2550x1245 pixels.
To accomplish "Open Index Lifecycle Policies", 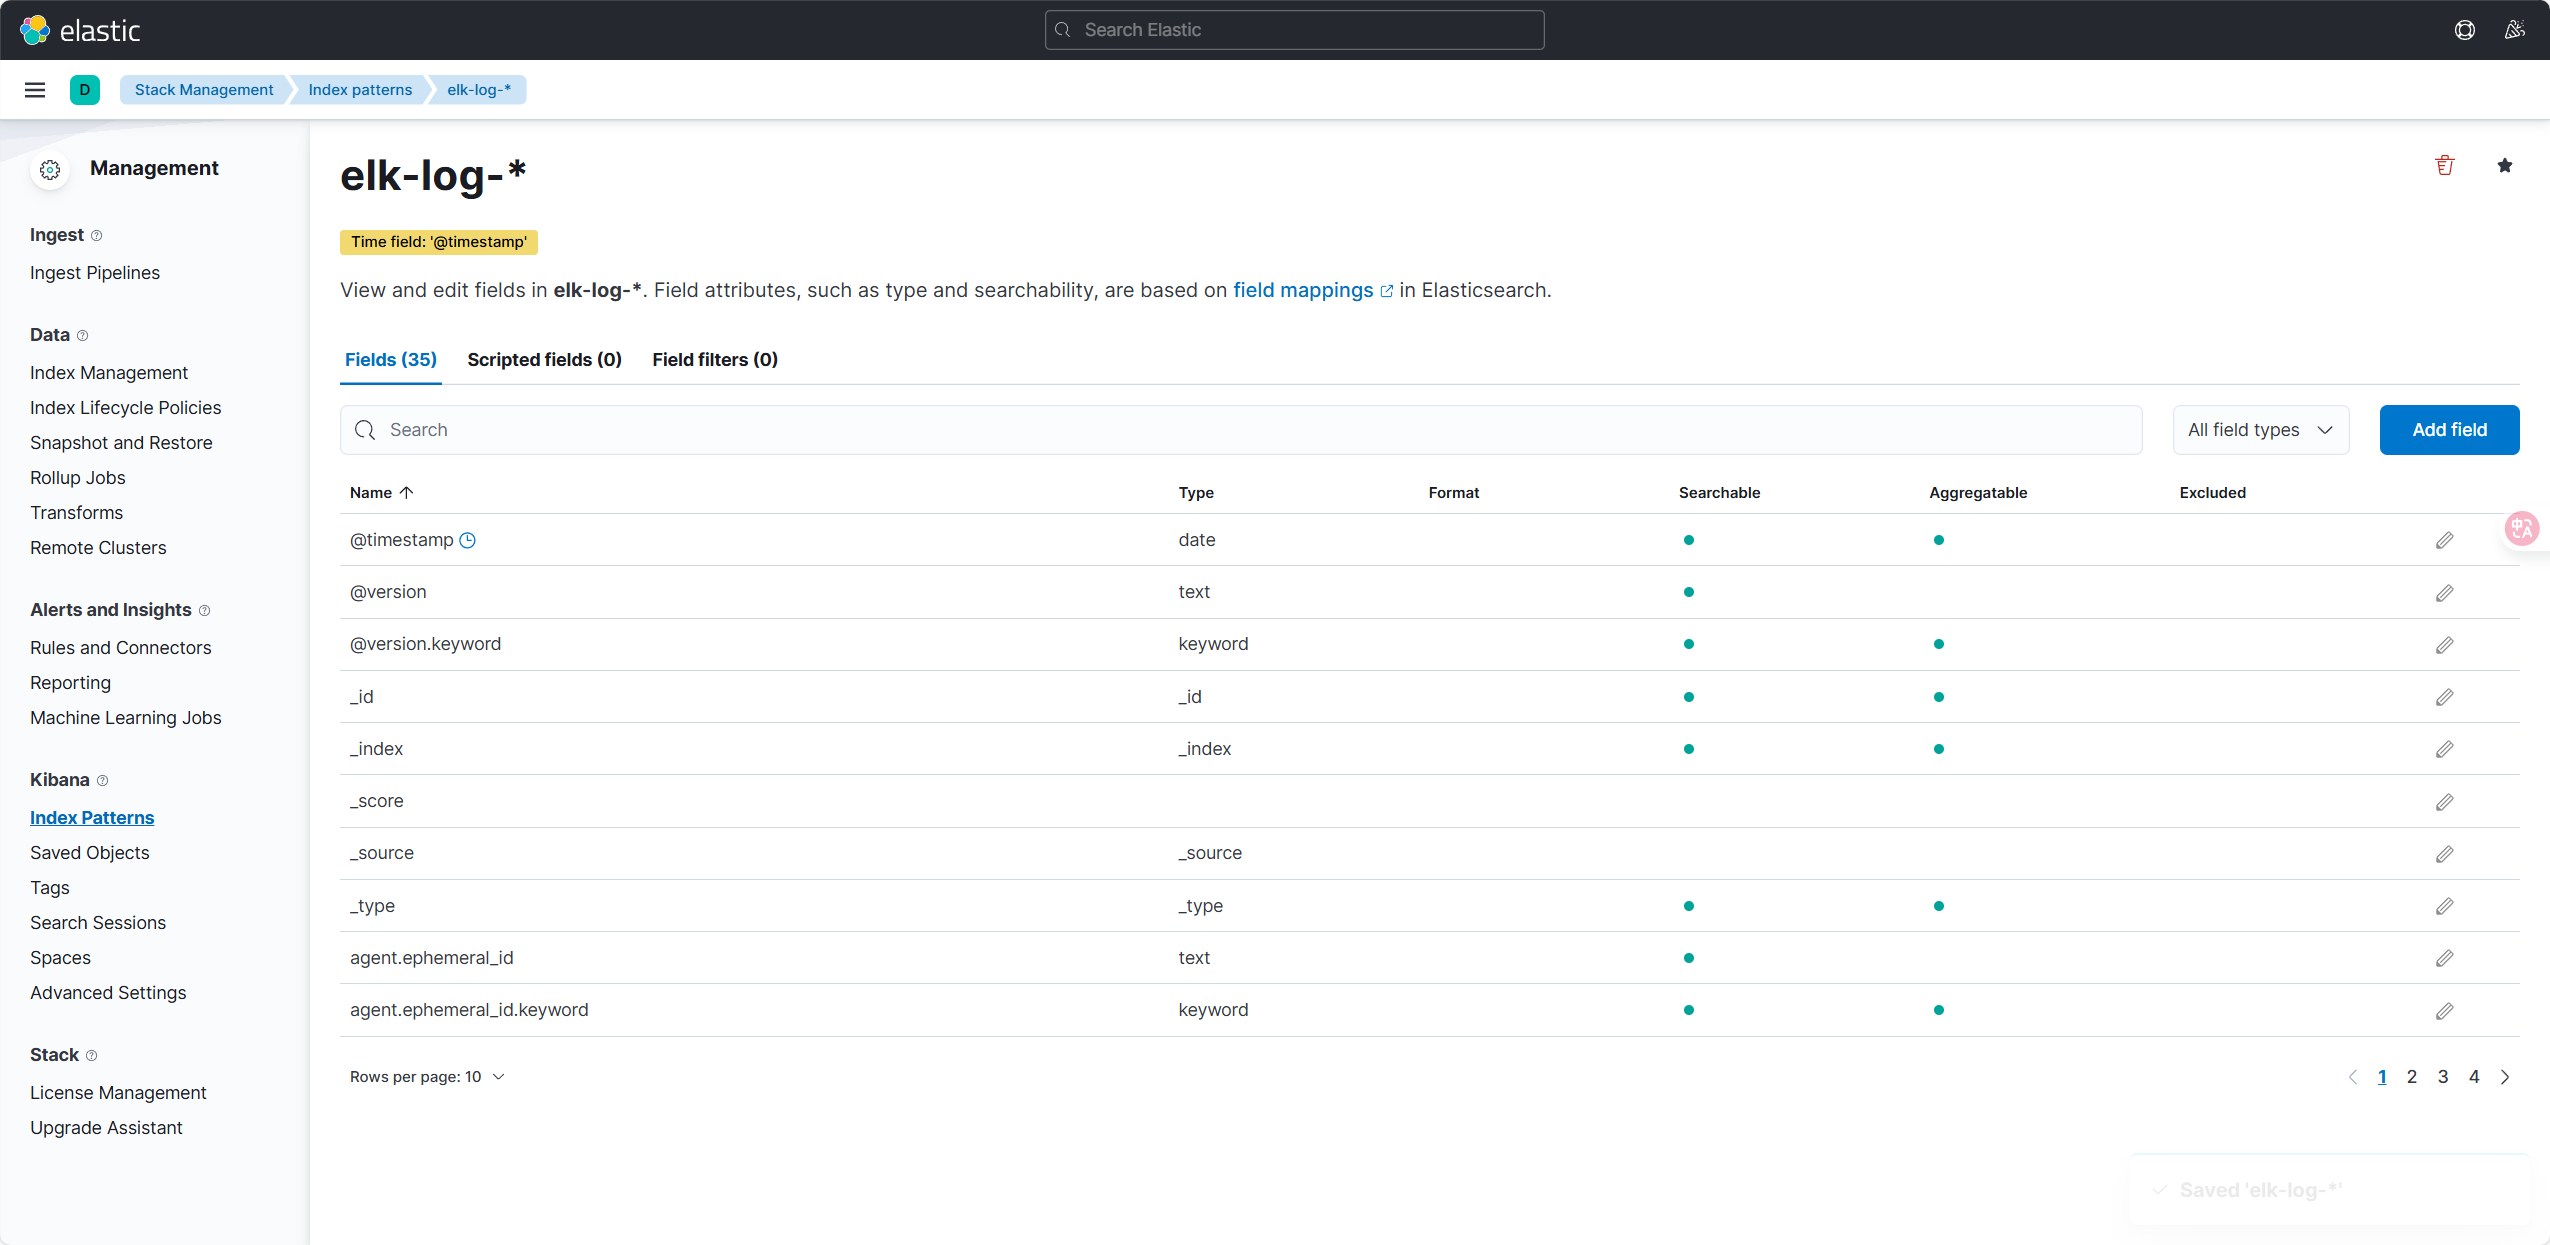I will point(126,408).
